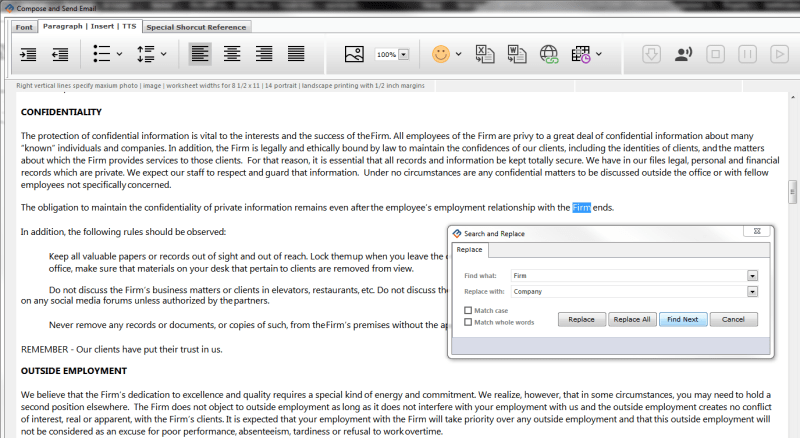Cancel the Search and Replace dialog
This screenshot has height=438, width=800.
[x=733, y=320]
